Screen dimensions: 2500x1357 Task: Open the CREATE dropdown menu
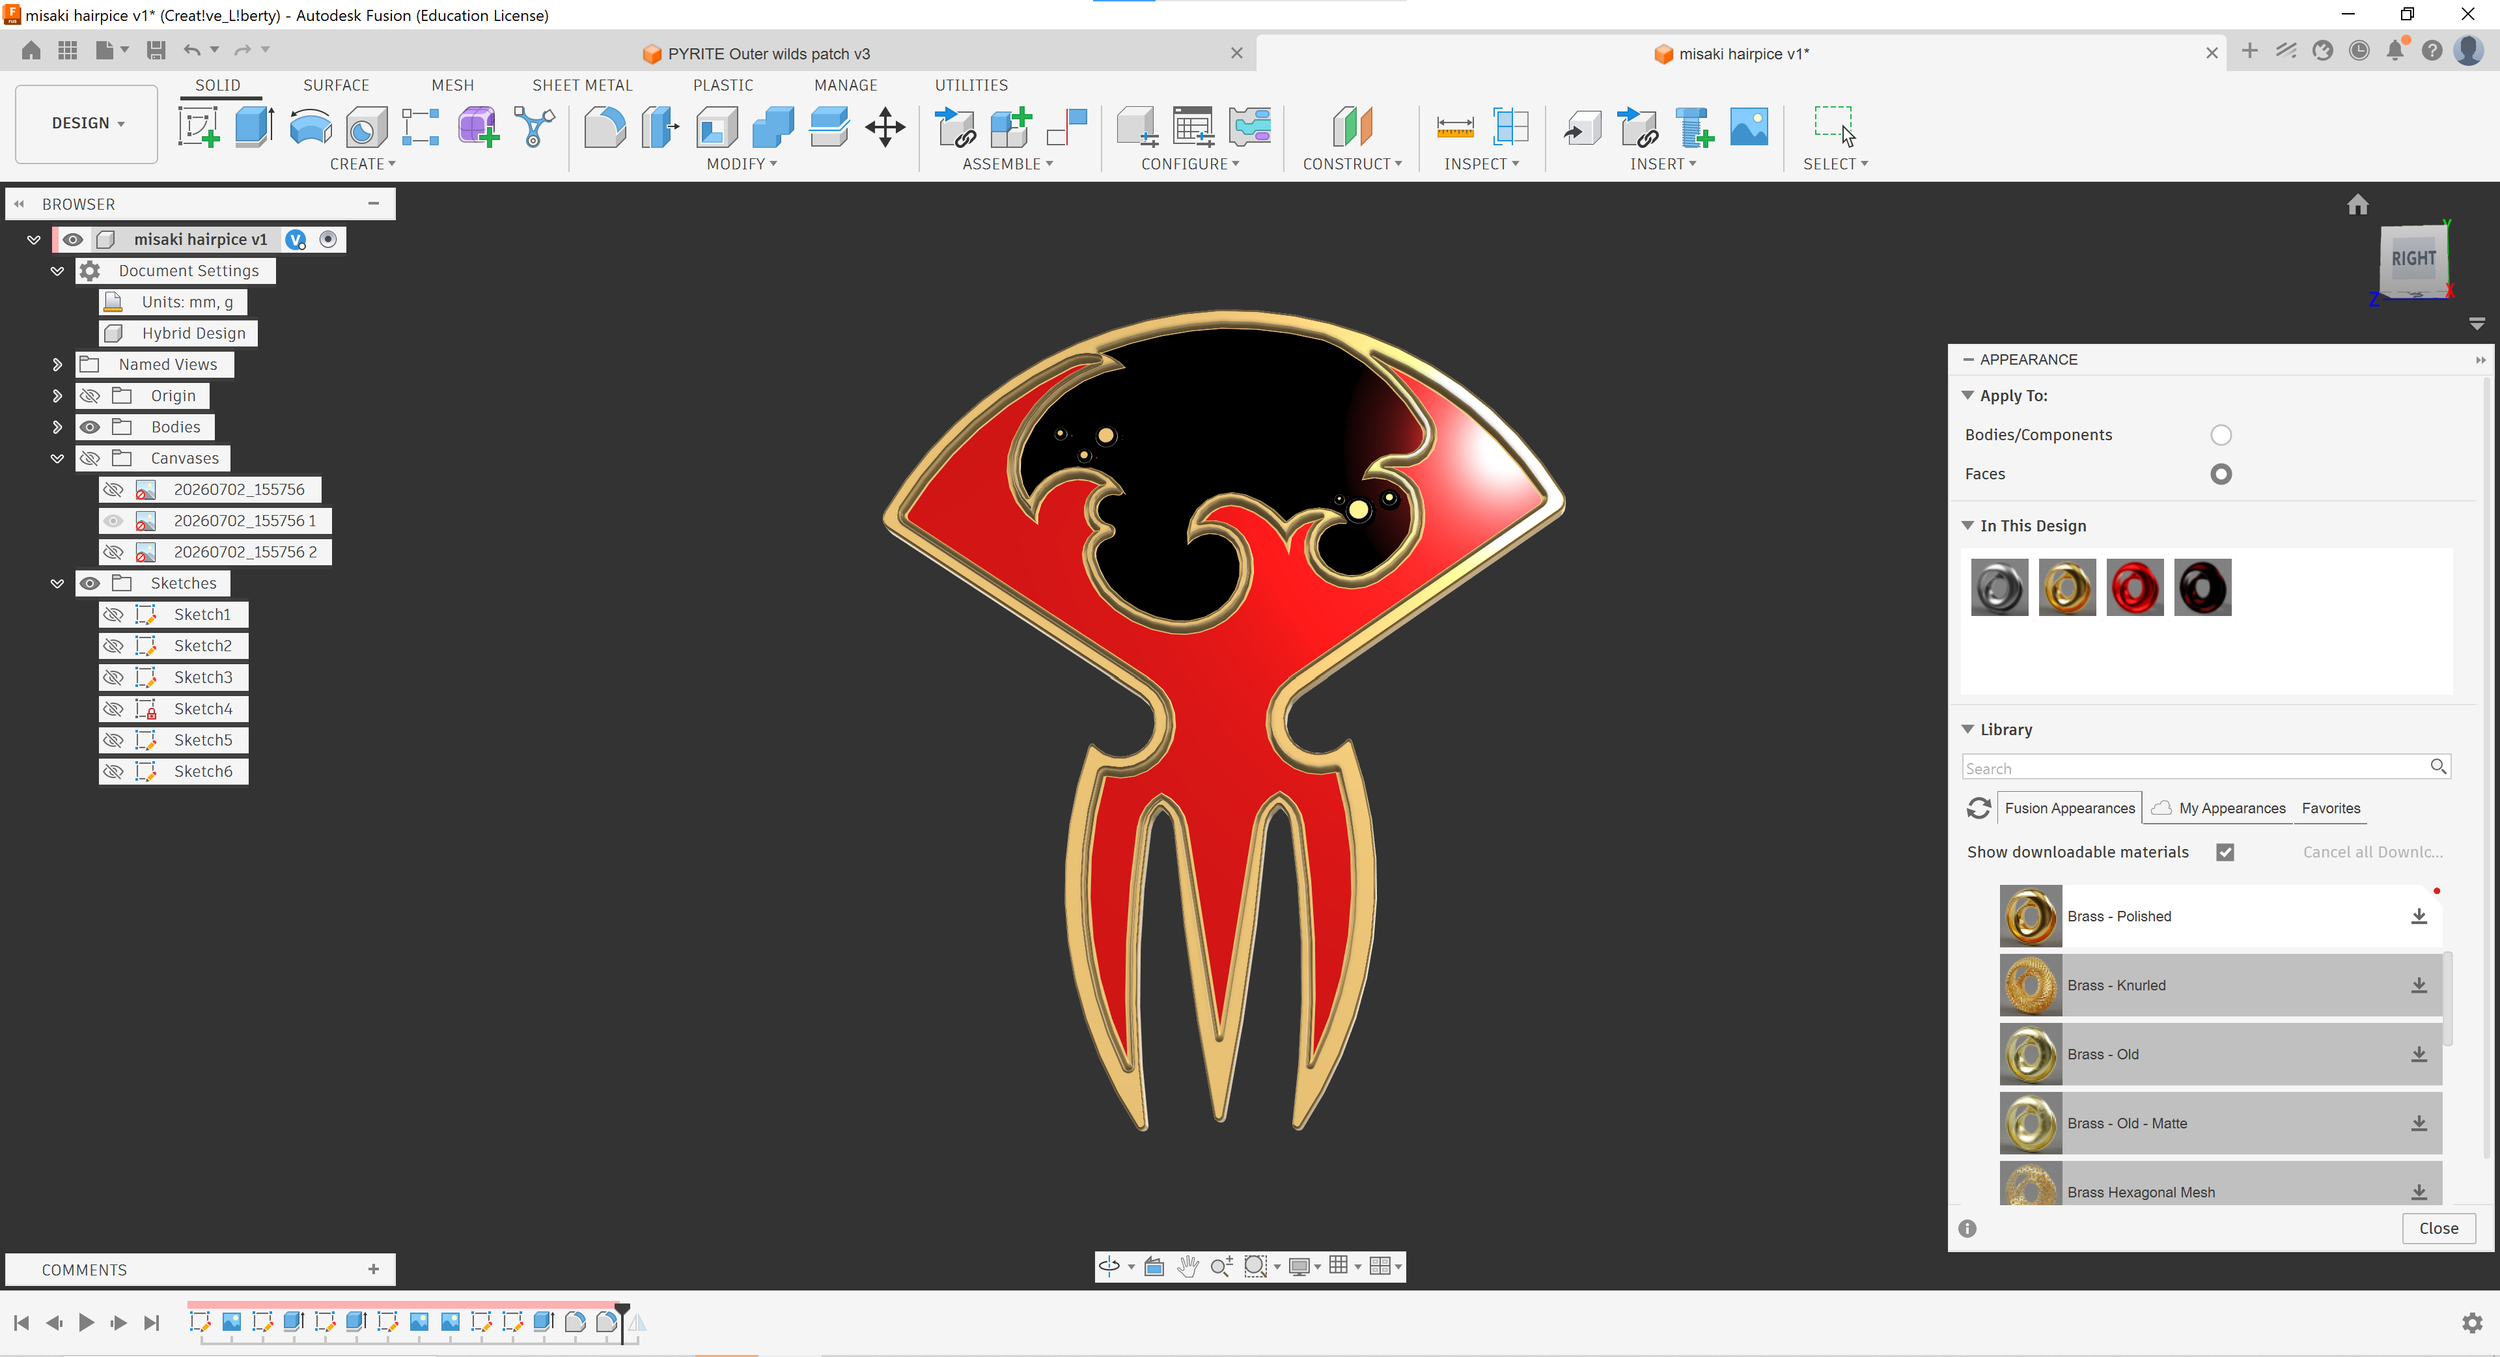click(362, 164)
